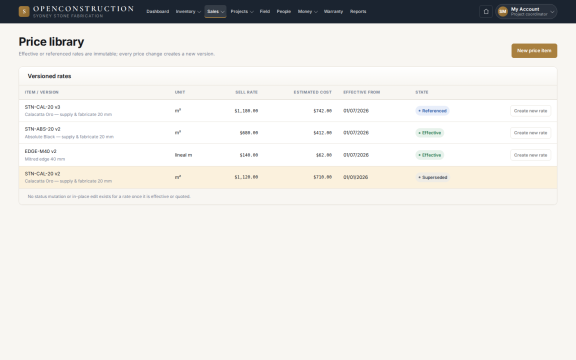The image size is (576, 360).
Task: Select the STN-ABS-20 v2 item name
Action: tap(42, 129)
